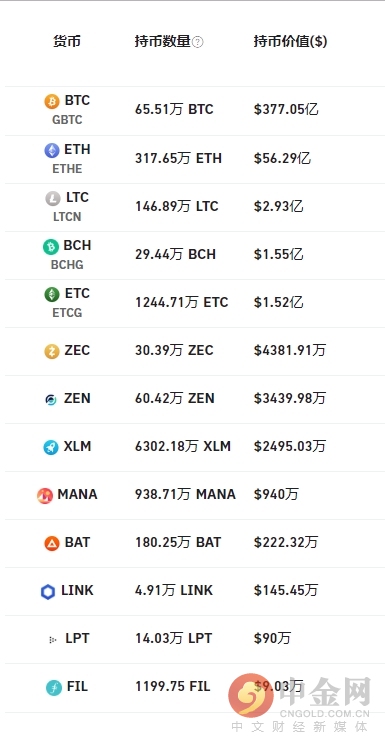Click the Ethereum ETH coin icon
Screen dimensions: 385x745
click(x=52, y=151)
